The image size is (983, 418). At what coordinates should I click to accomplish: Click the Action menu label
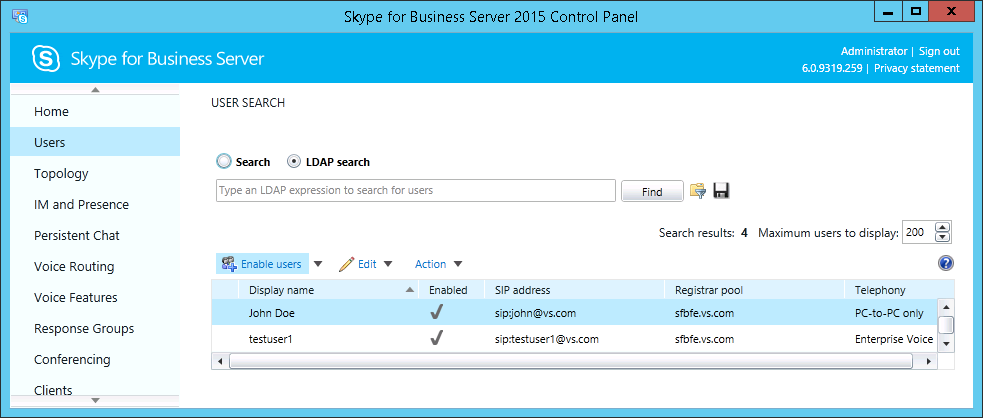click(x=431, y=264)
